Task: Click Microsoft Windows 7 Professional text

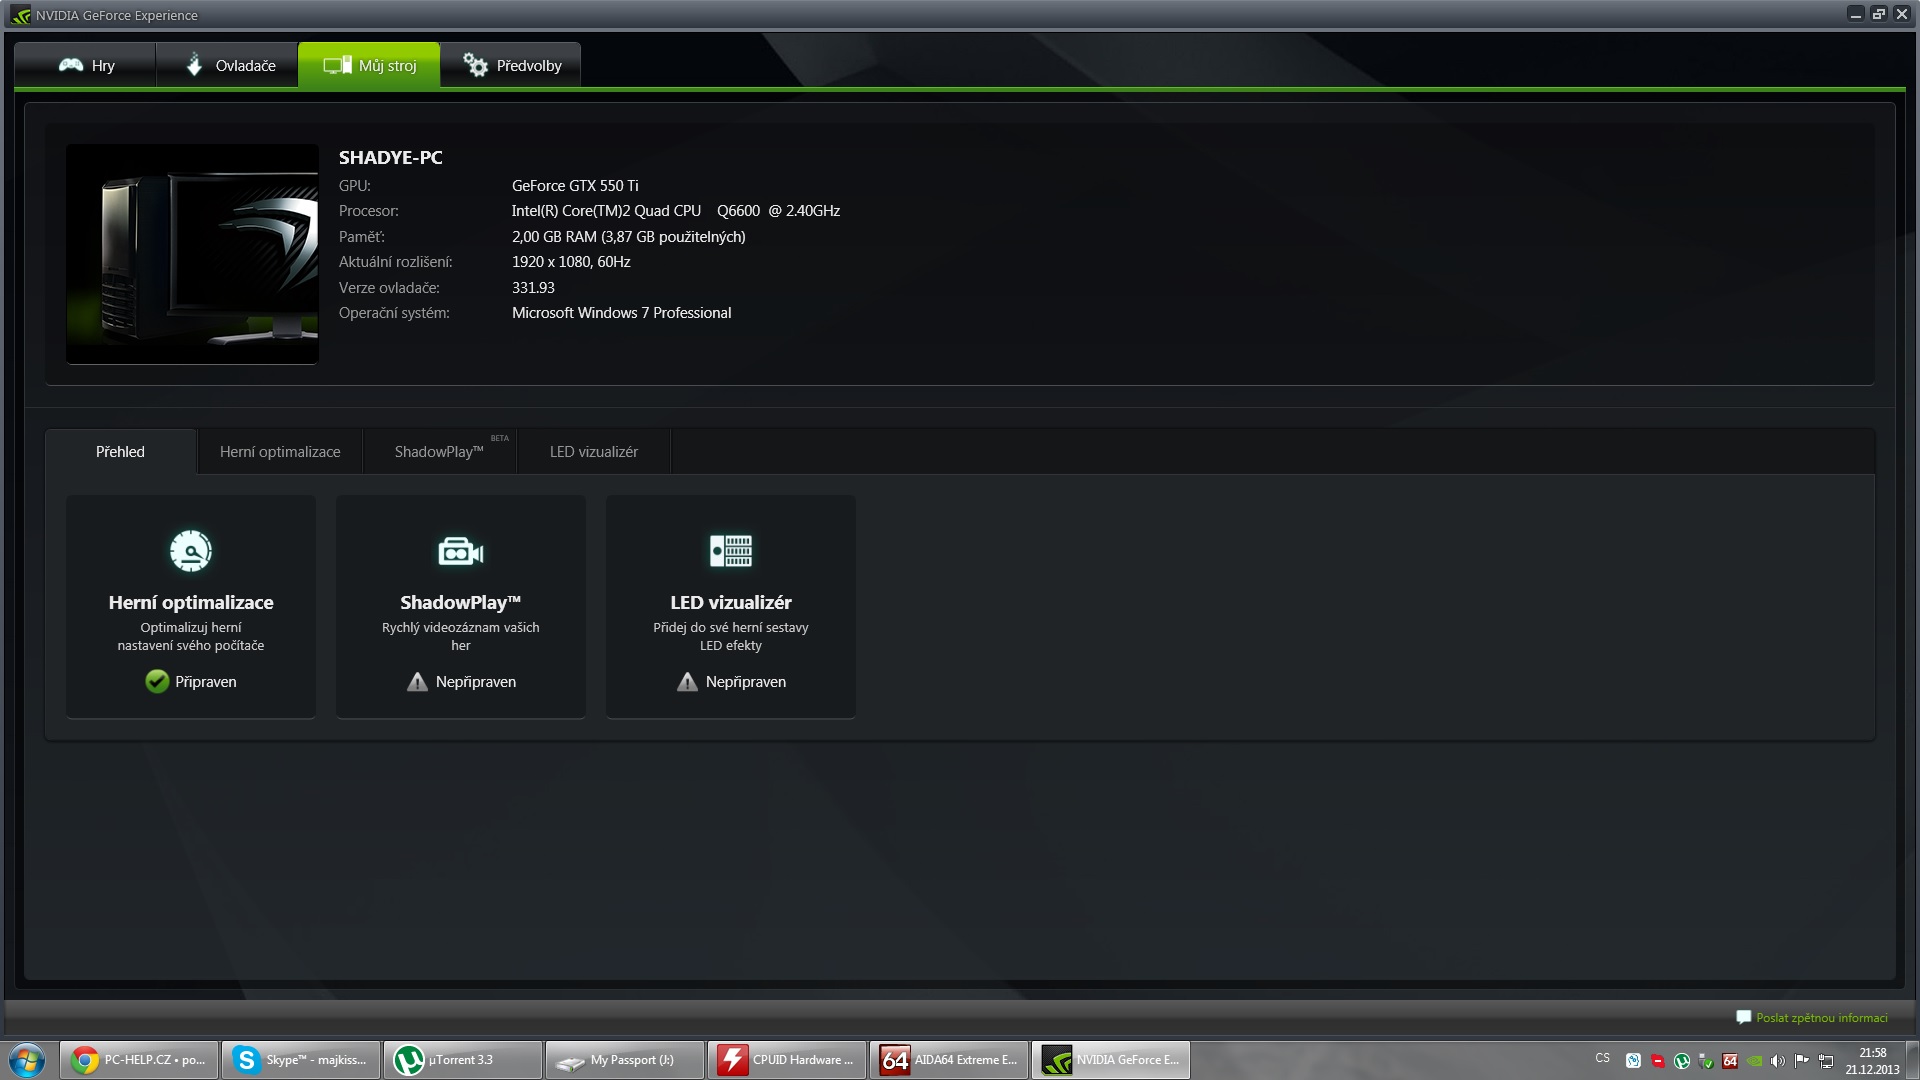Action: (x=621, y=313)
